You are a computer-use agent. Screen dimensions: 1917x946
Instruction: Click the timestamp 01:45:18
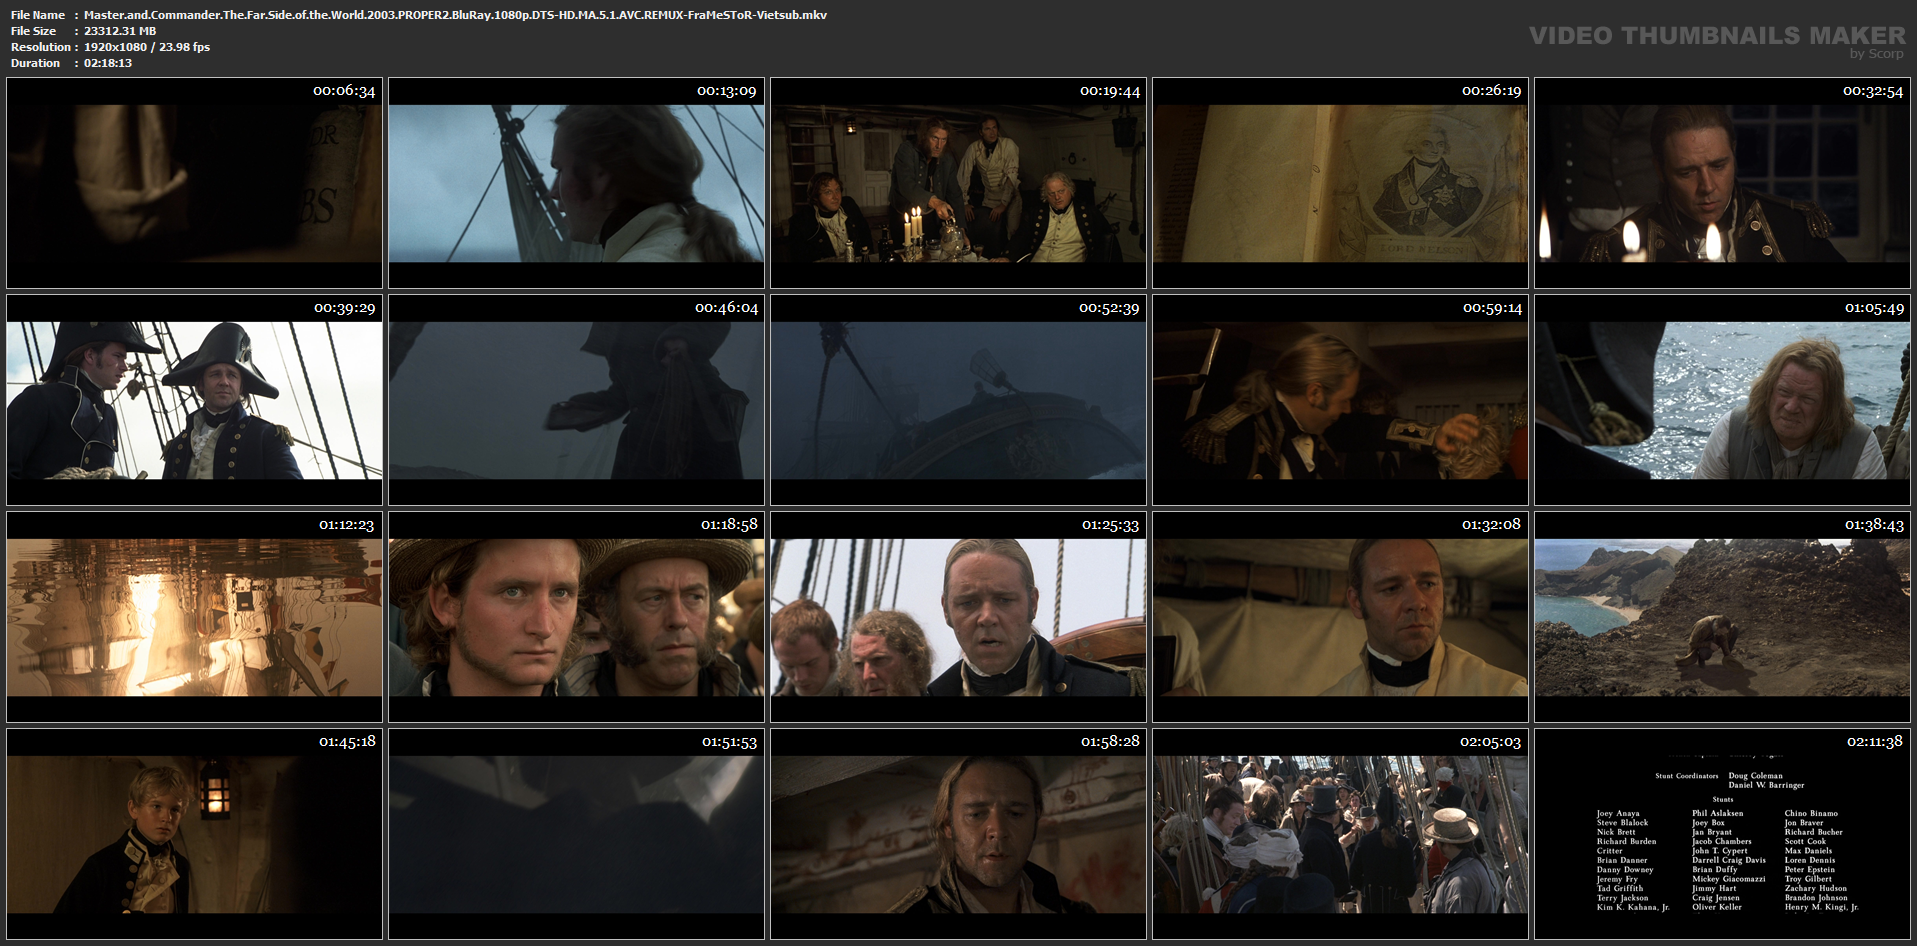[347, 742]
